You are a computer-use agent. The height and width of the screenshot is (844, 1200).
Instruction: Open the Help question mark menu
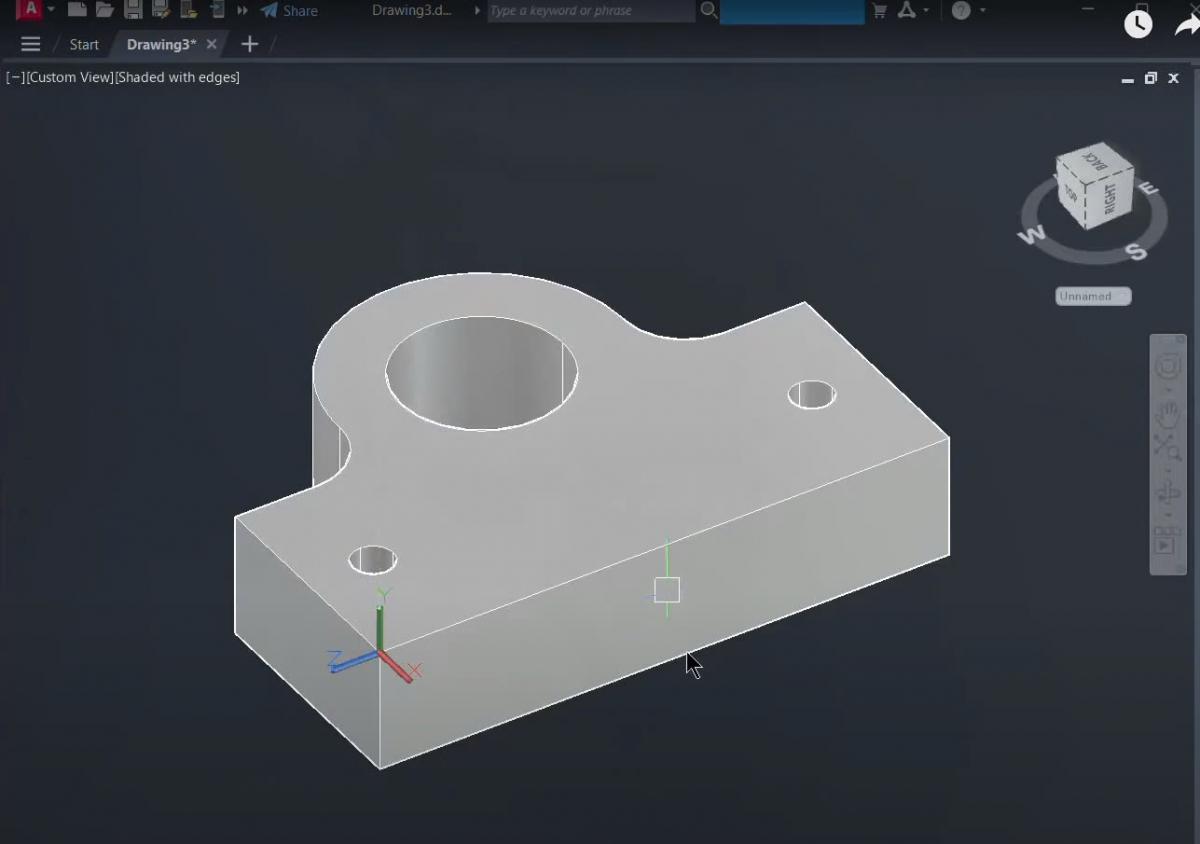[962, 11]
